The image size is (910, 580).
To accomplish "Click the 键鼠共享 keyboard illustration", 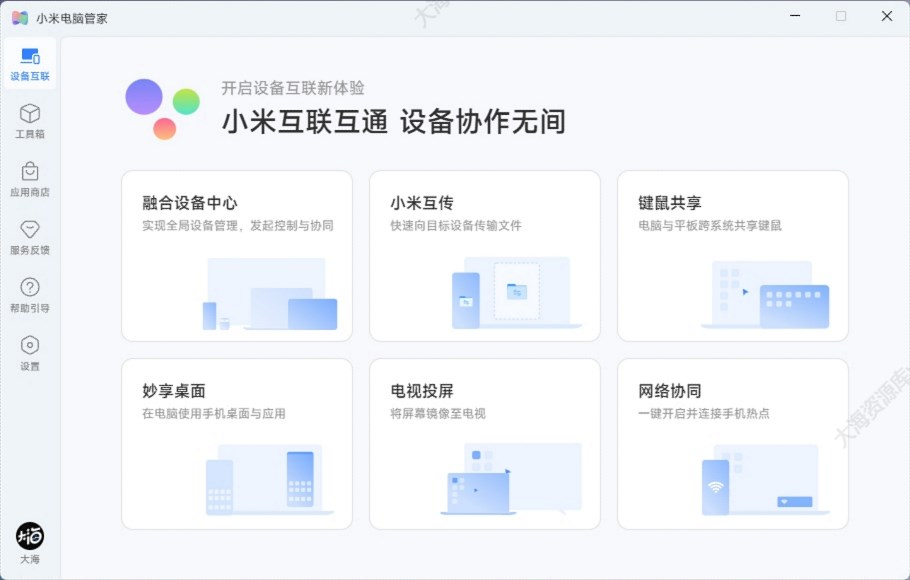I will pos(765,295).
